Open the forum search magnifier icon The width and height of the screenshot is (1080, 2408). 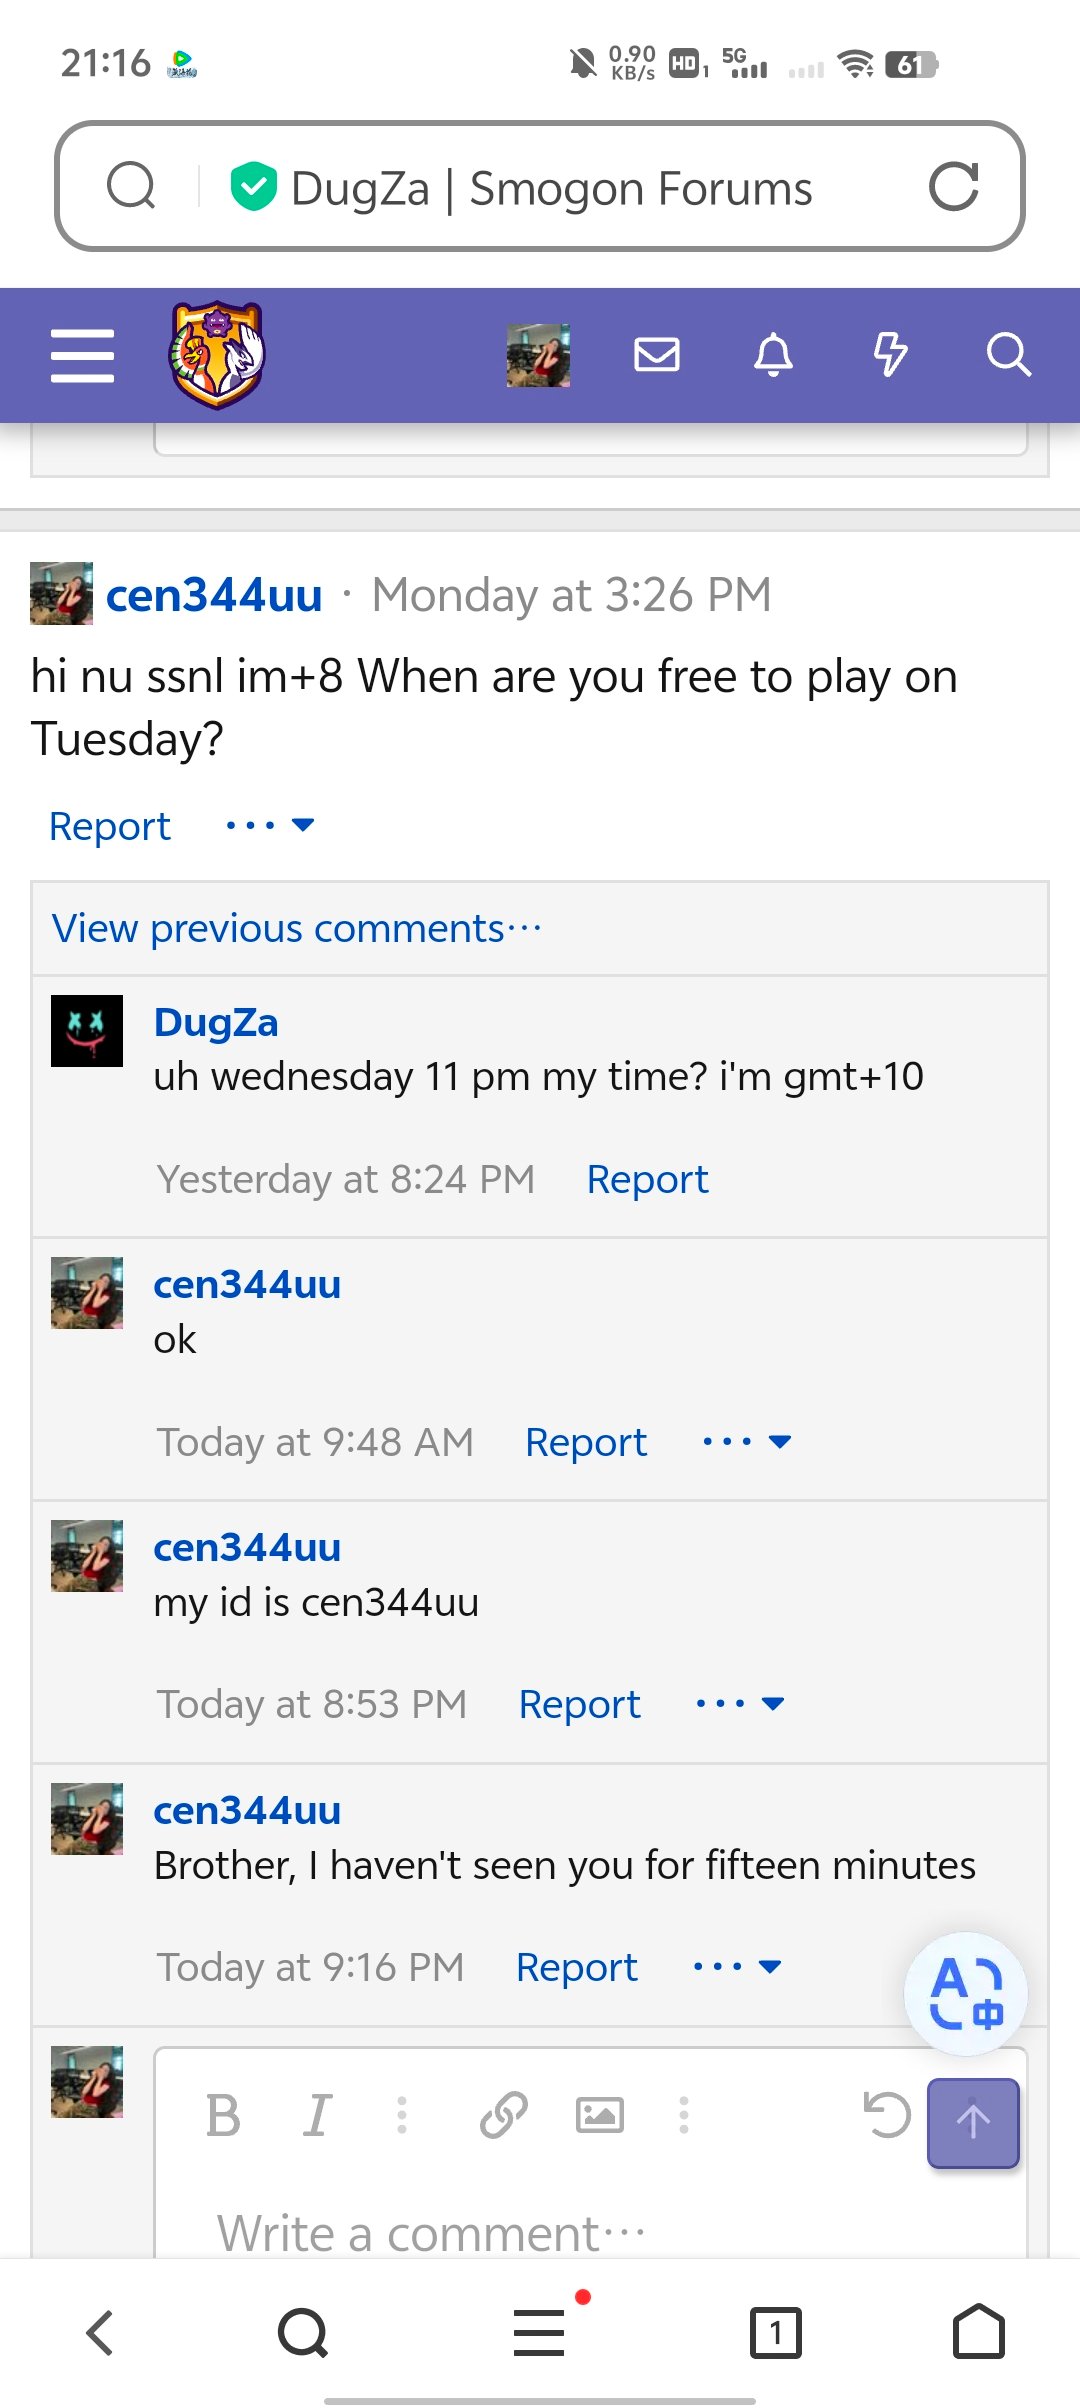click(x=1008, y=354)
